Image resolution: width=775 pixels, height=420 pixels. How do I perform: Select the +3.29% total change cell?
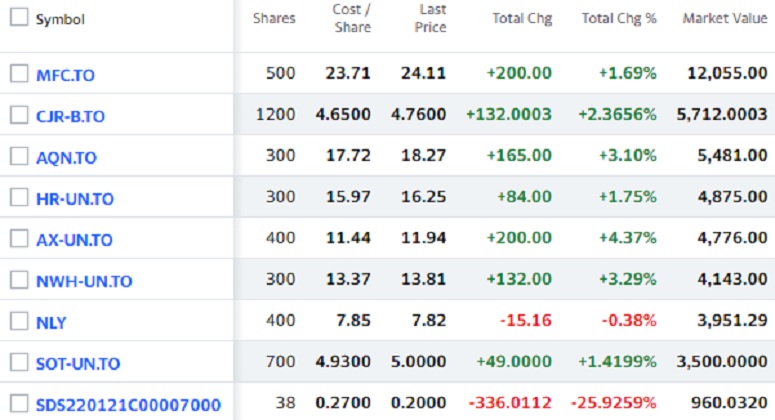pos(627,279)
